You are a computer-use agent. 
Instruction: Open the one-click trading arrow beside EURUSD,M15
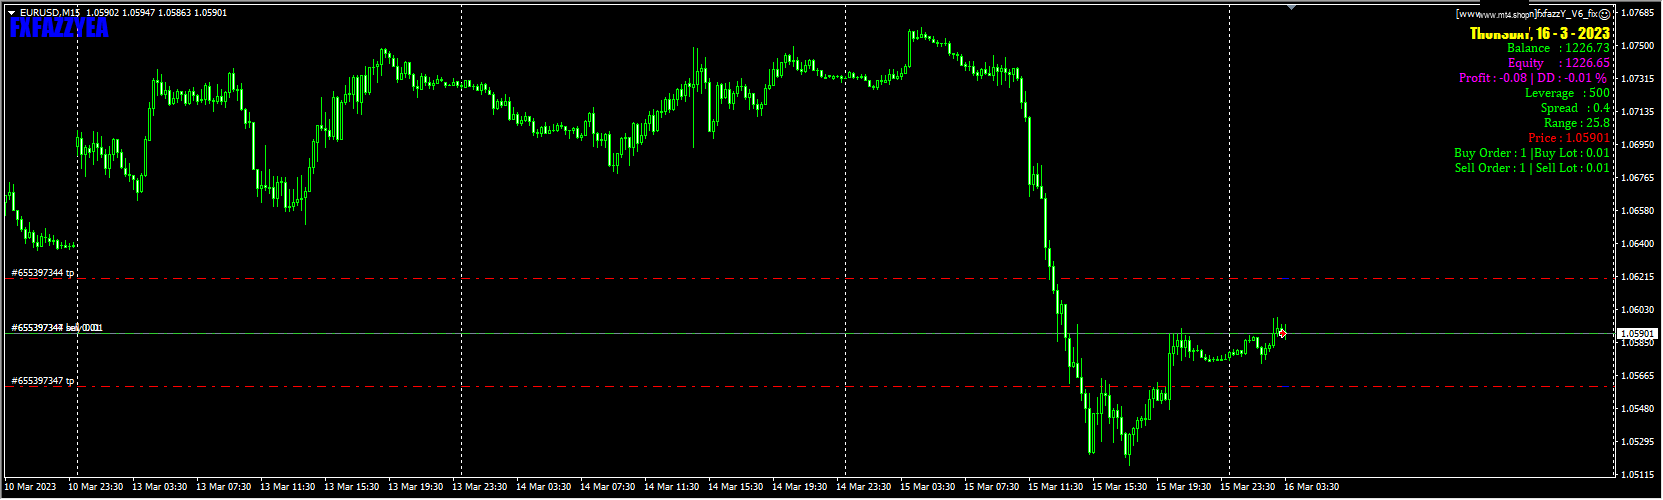(x=12, y=13)
